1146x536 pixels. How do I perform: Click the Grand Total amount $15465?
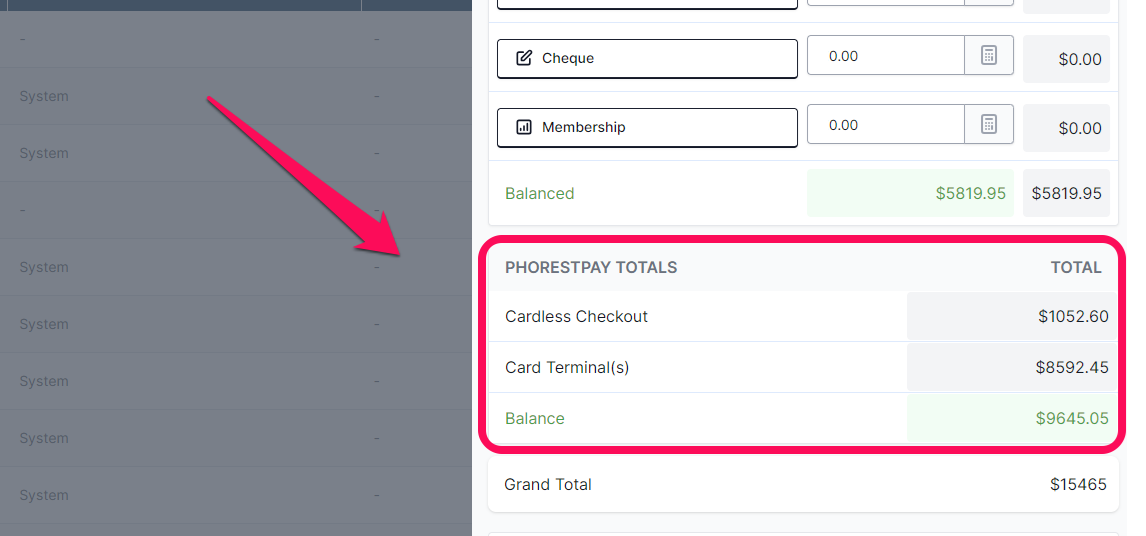[x=1078, y=484]
